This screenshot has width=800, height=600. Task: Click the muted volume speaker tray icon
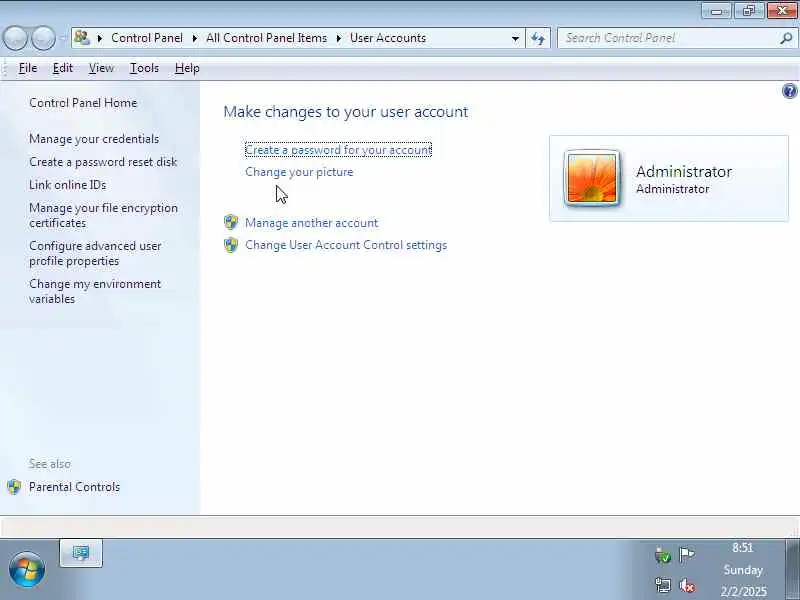(687, 585)
